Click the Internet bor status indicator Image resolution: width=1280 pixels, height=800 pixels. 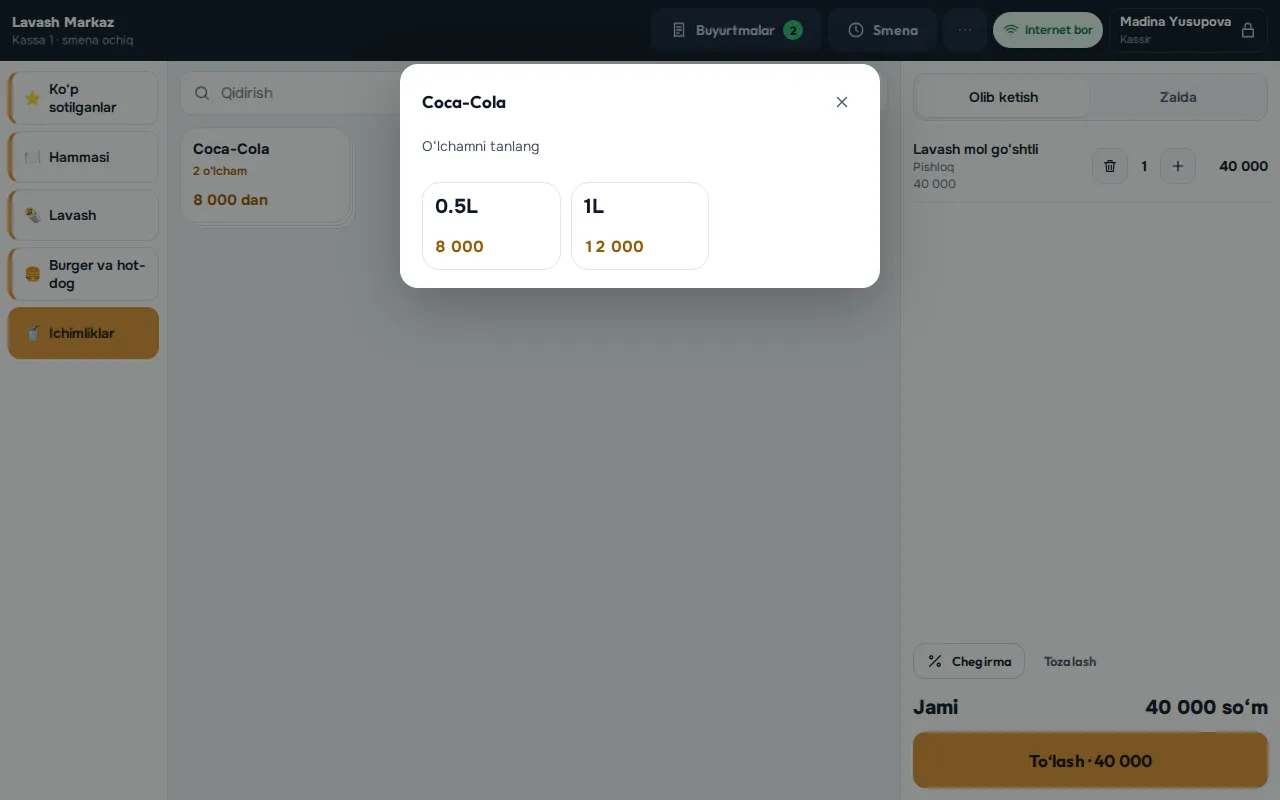(1048, 30)
